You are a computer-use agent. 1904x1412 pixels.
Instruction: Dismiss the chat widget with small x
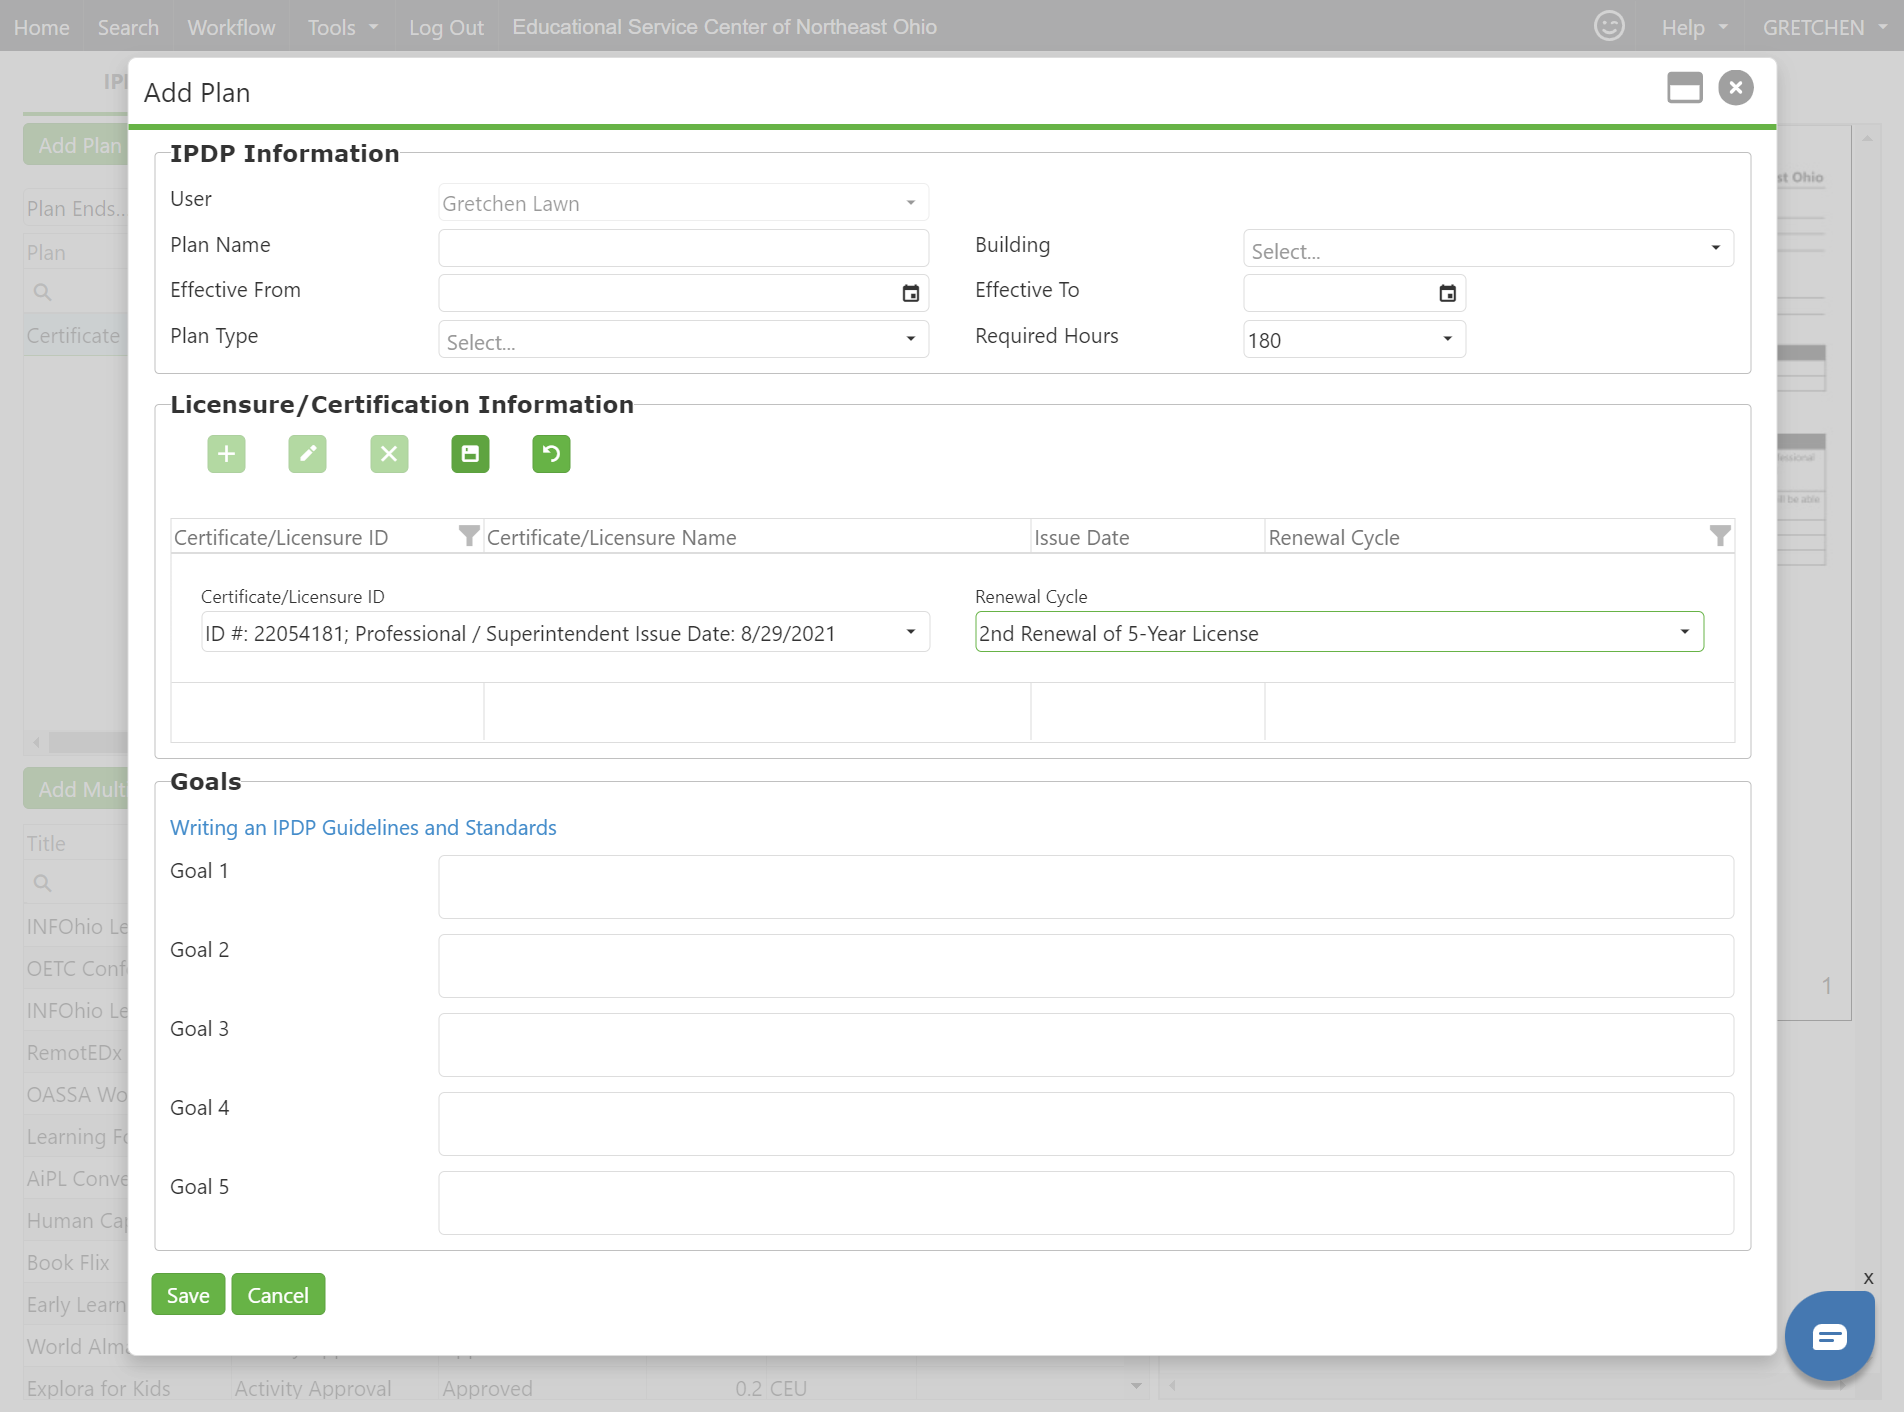point(1868,1278)
